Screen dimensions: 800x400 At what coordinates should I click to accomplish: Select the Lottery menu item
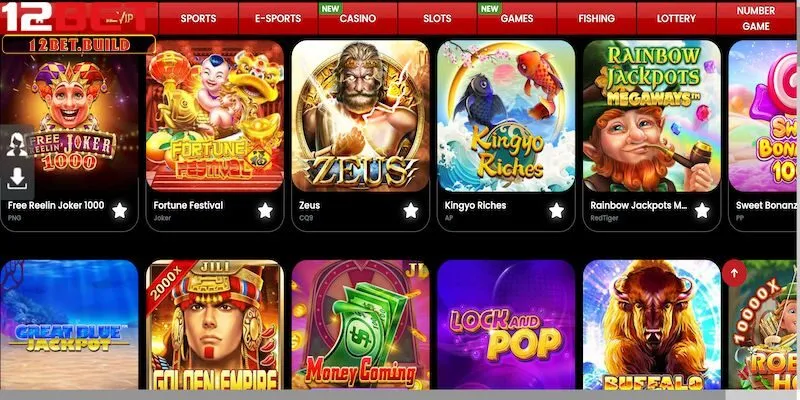point(676,18)
